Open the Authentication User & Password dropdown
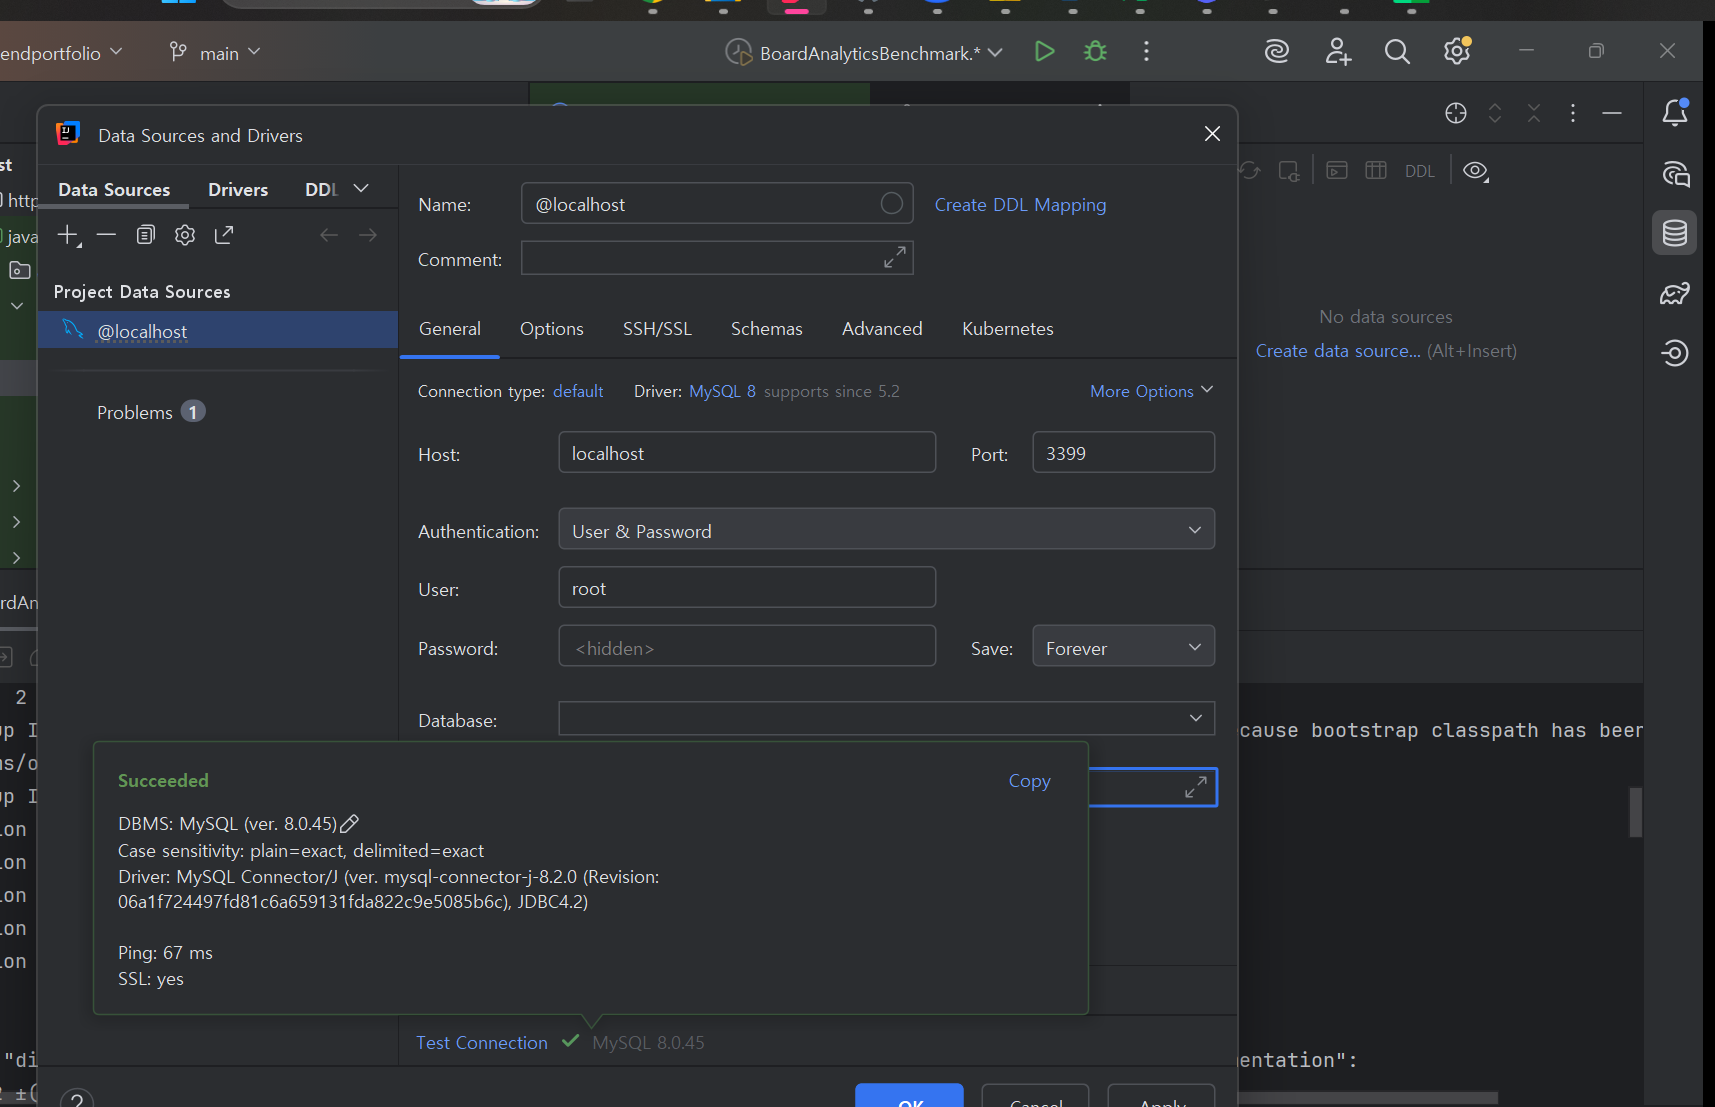The height and width of the screenshot is (1107, 1715). click(x=886, y=530)
